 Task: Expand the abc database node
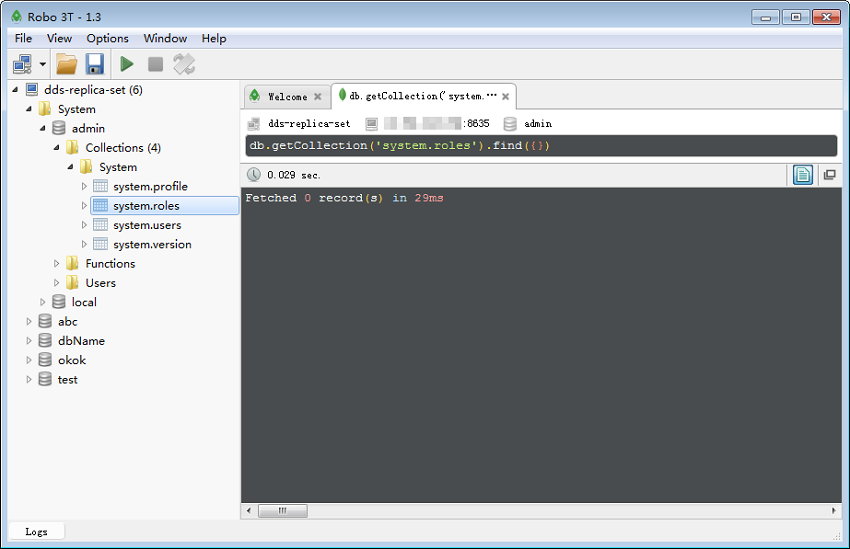(x=29, y=322)
